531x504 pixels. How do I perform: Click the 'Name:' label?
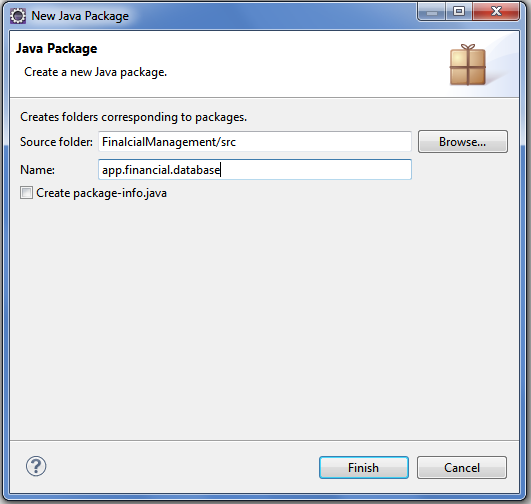click(x=37, y=170)
